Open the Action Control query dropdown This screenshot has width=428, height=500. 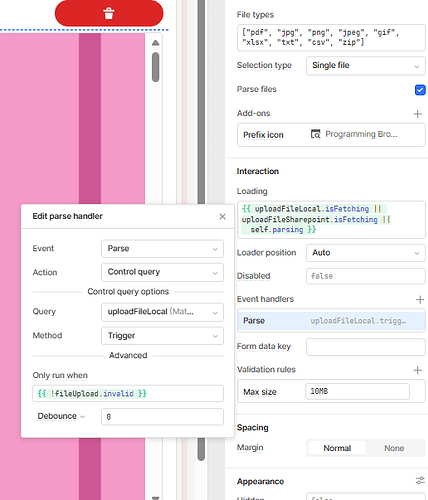pos(162,272)
